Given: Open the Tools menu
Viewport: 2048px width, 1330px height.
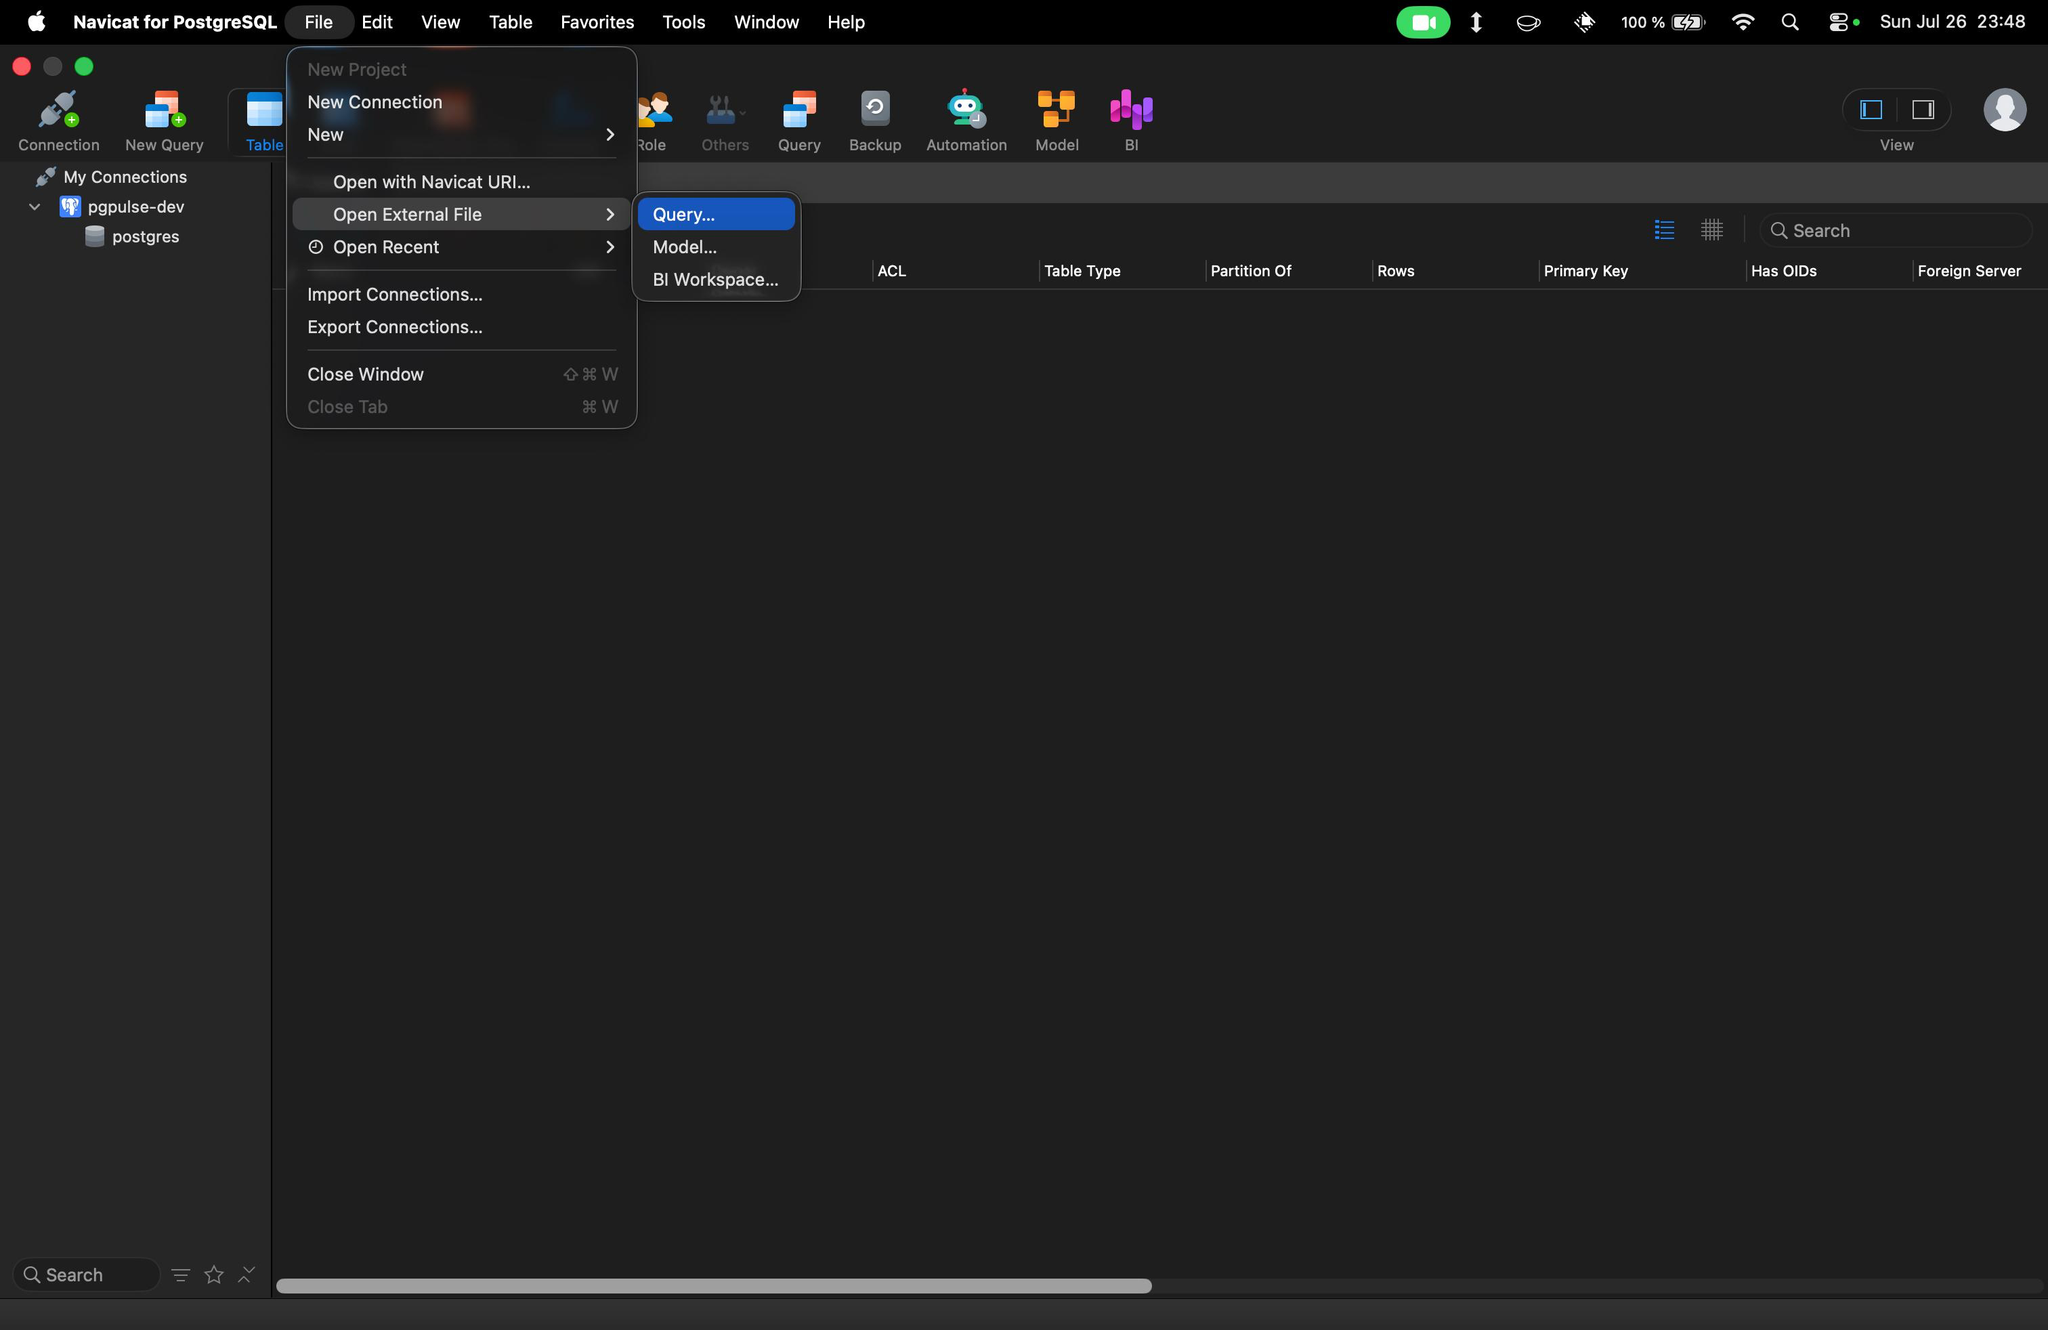Looking at the screenshot, I should [x=684, y=22].
